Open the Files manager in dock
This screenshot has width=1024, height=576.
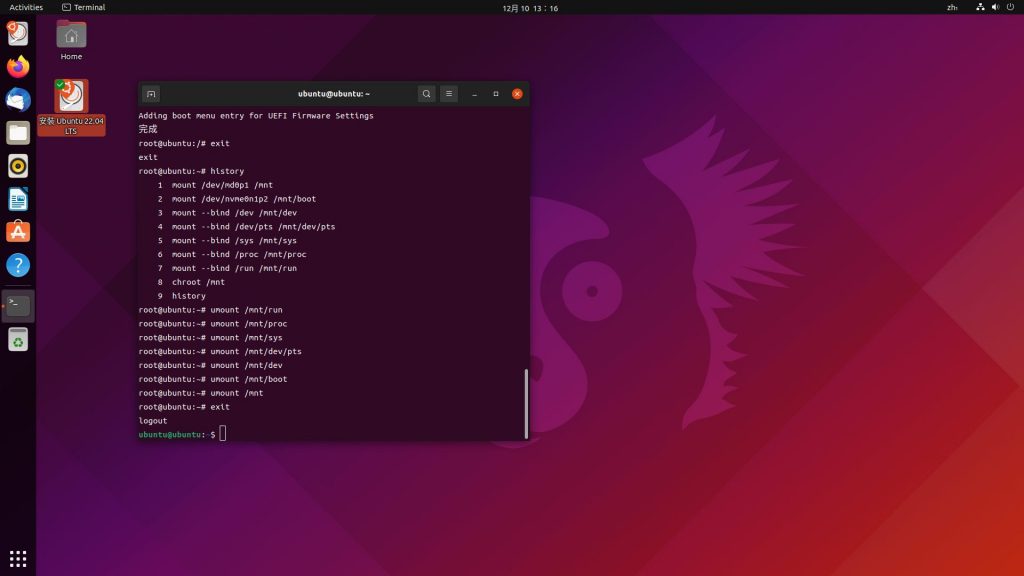tap(18, 133)
